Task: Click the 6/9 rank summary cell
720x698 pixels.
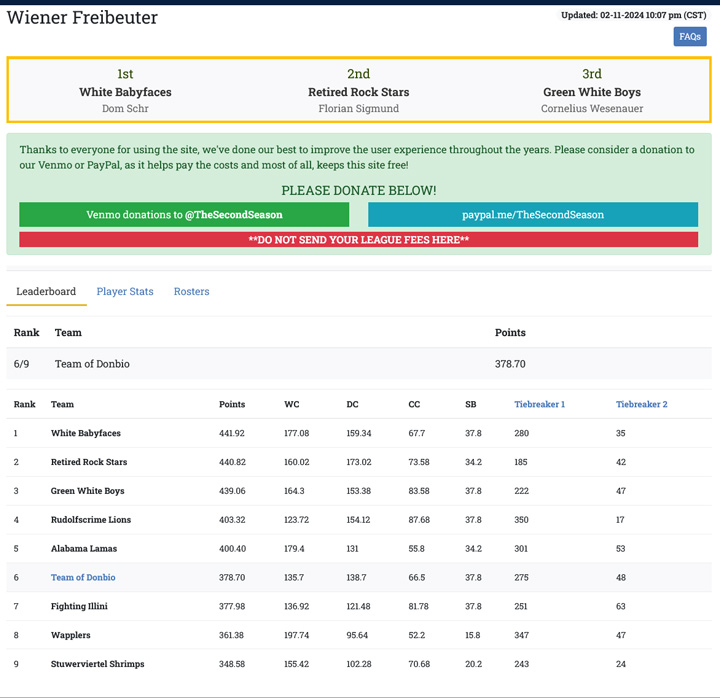Action: coord(21,364)
